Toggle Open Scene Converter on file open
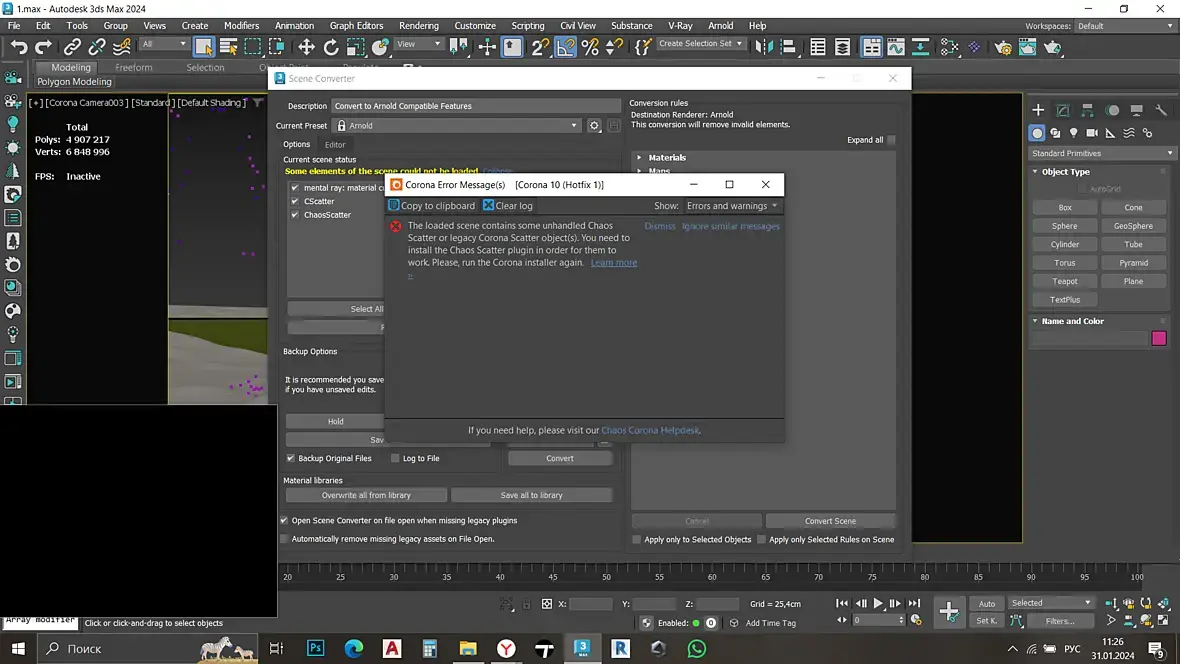This screenshot has width=1180, height=664. pyautogui.click(x=284, y=520)
